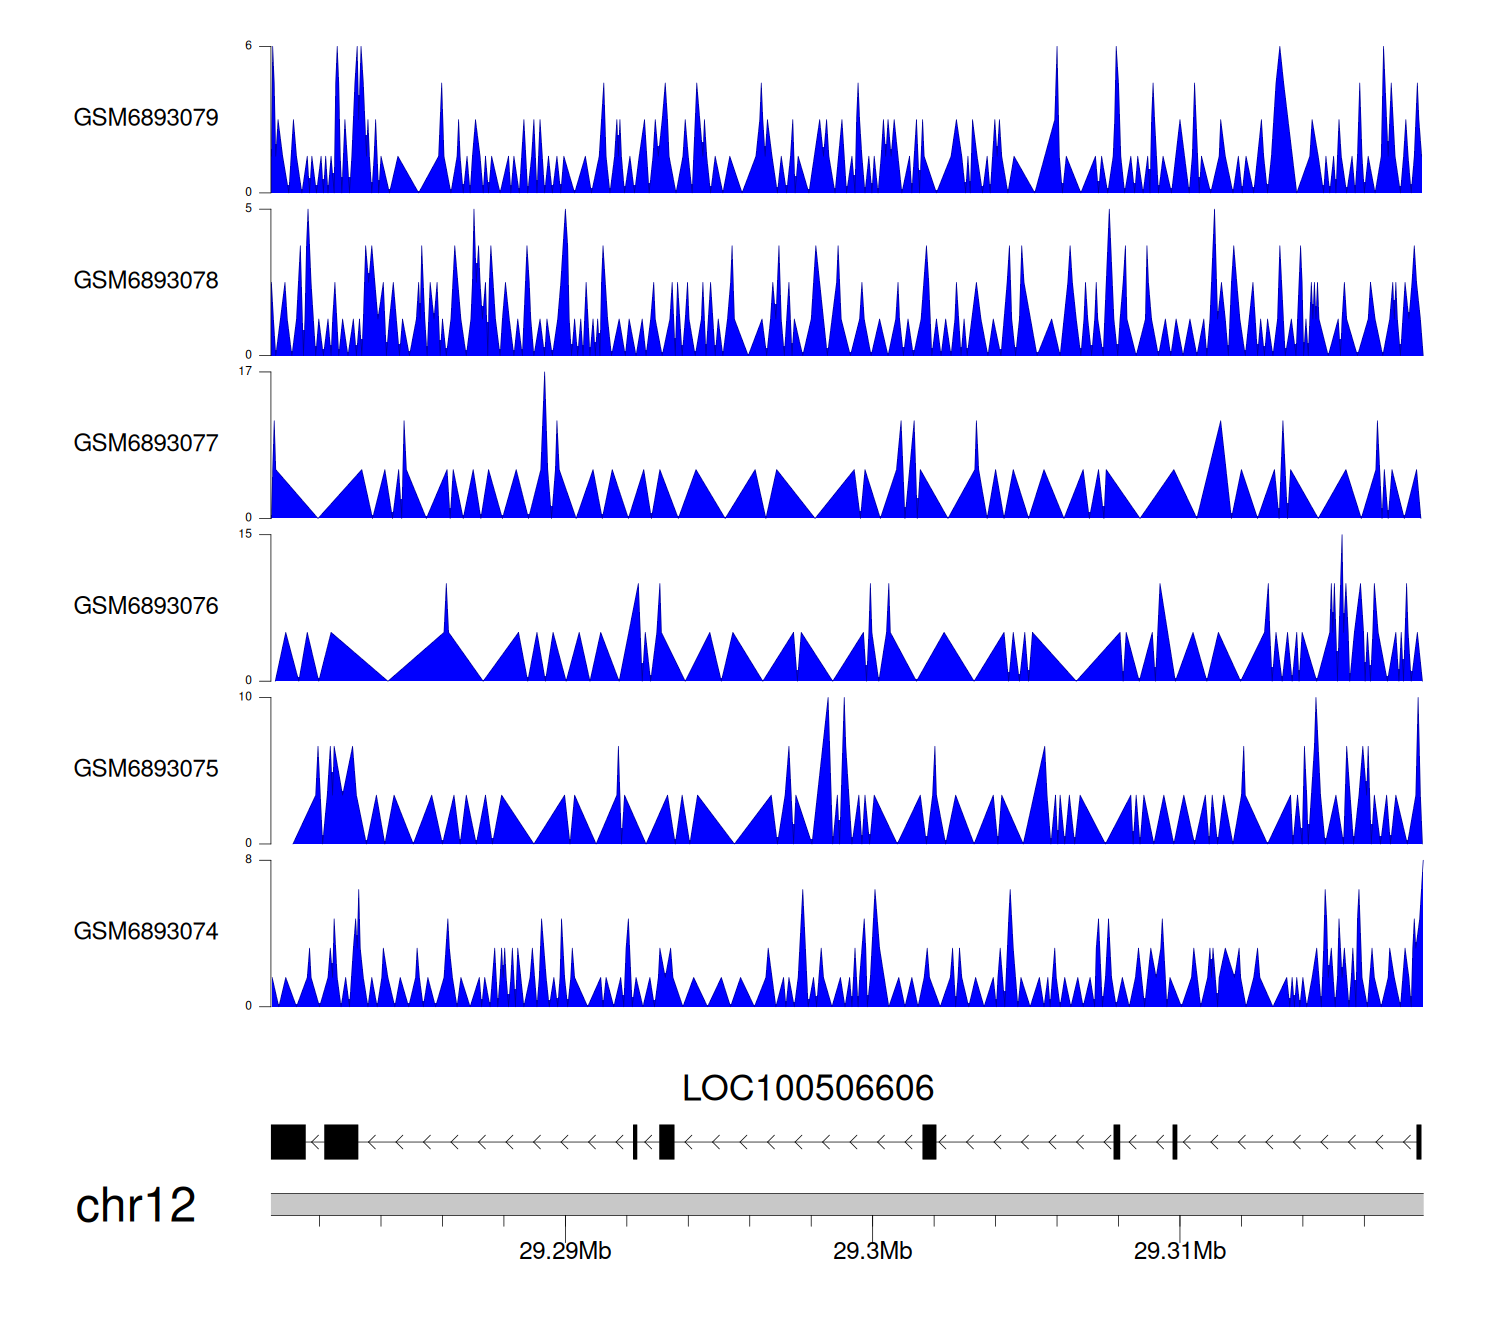Click the rightmost thin exon of the gene

coord(1418,1142)
